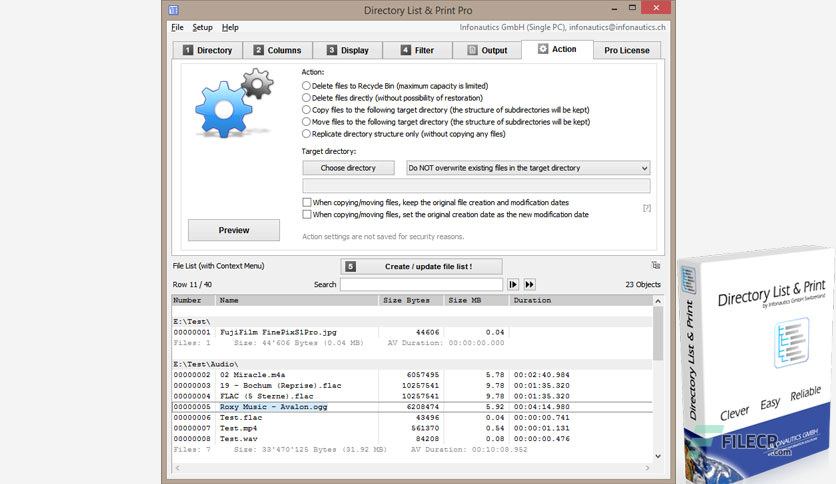Image resolution: width=836 pixels, height=484 pixels.
Task: Click the E:\Test\ folder heading
Action: point(192,321)
